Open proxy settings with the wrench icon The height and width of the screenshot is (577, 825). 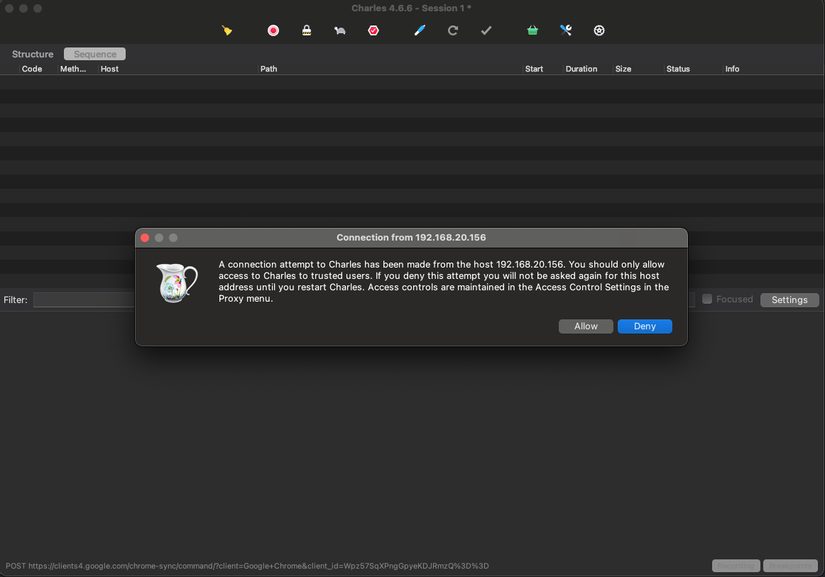coord(565,30)
